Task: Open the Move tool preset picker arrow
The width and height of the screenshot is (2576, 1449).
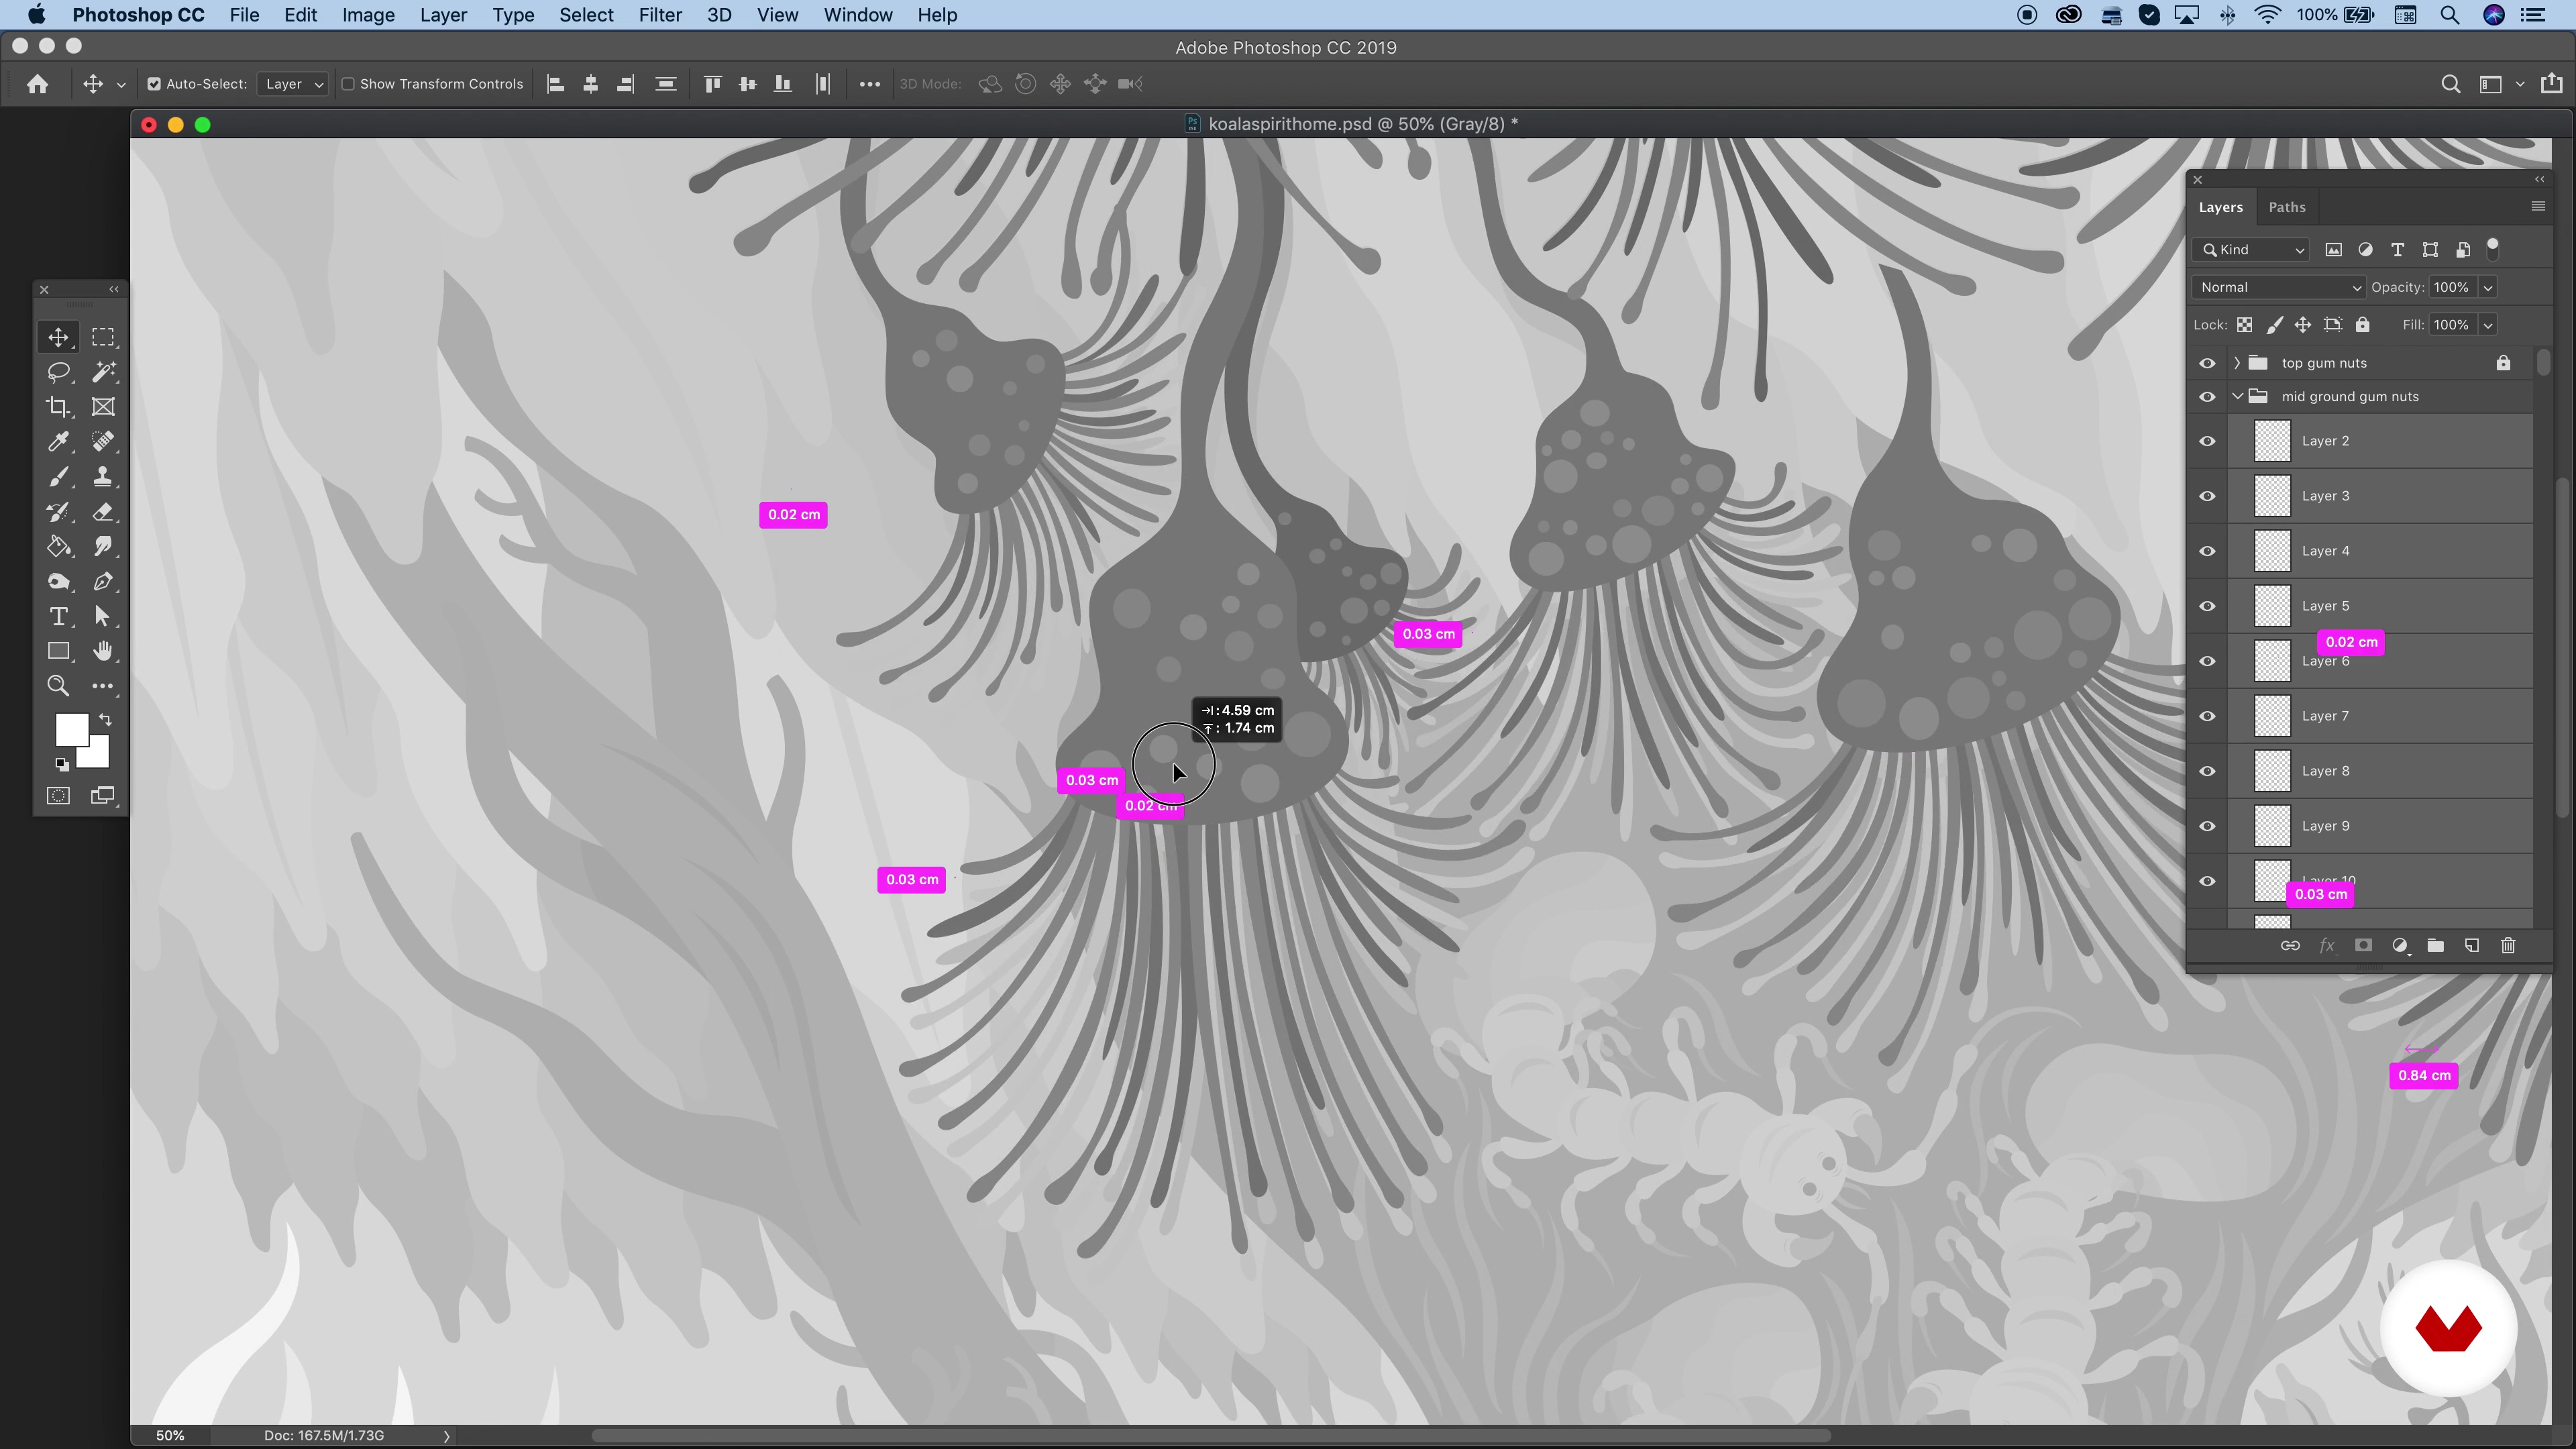Action: [x=121, y=85]
